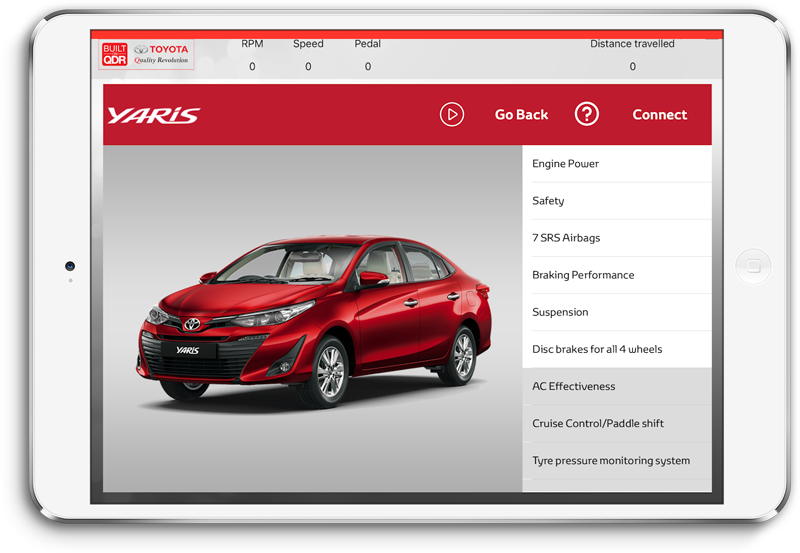Open help via question mark icon
The height and width of the screenshot is (553, 800).
[x=586, y=114]
